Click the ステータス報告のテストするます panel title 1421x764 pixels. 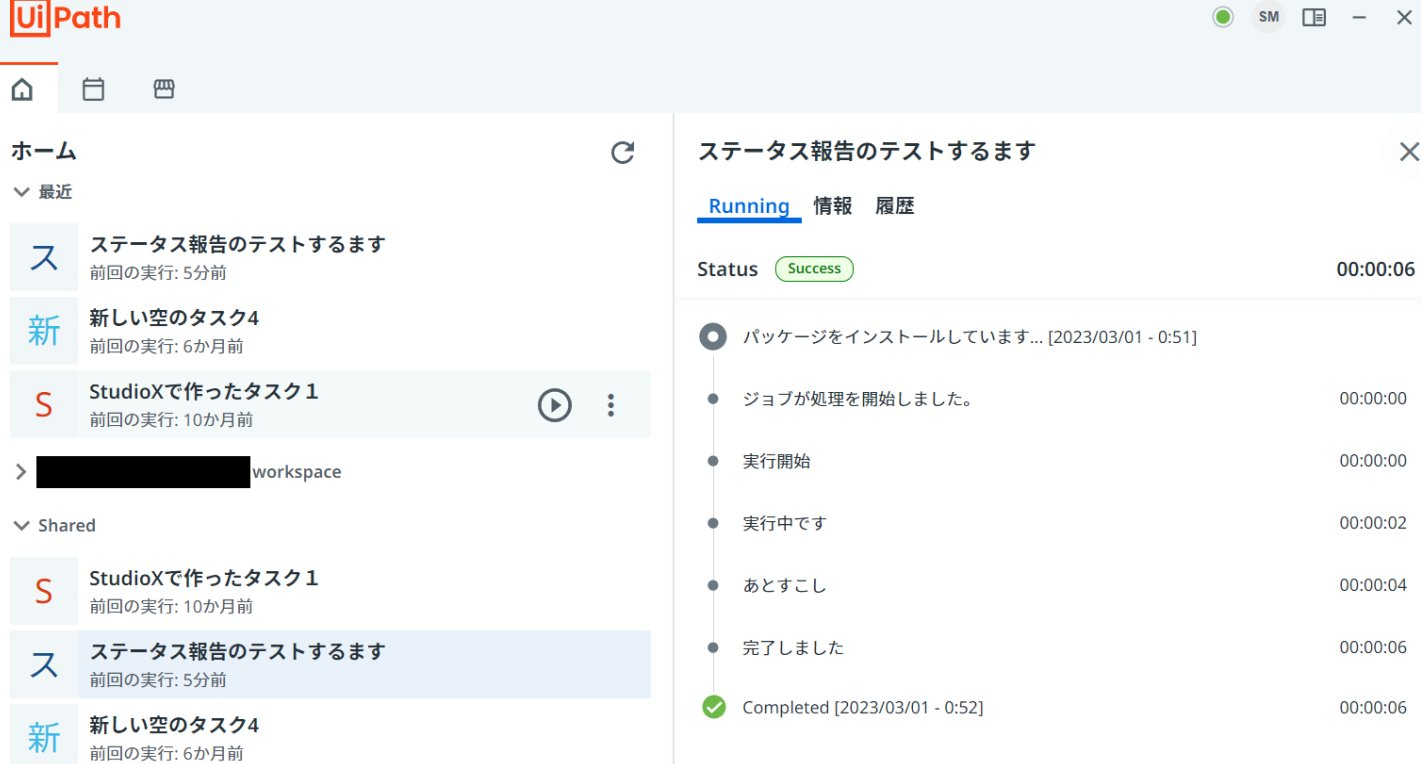(866, 151)
